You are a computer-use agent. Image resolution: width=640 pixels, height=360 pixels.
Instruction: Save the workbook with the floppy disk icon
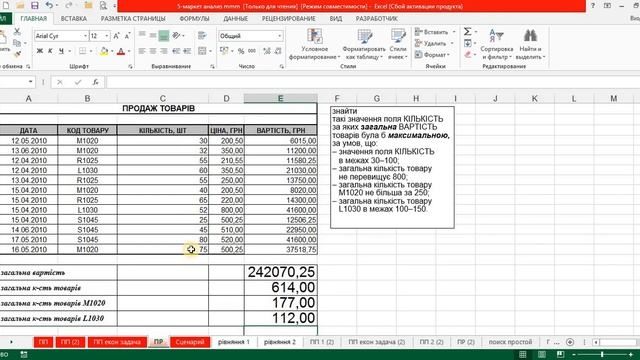pos(35,6)
